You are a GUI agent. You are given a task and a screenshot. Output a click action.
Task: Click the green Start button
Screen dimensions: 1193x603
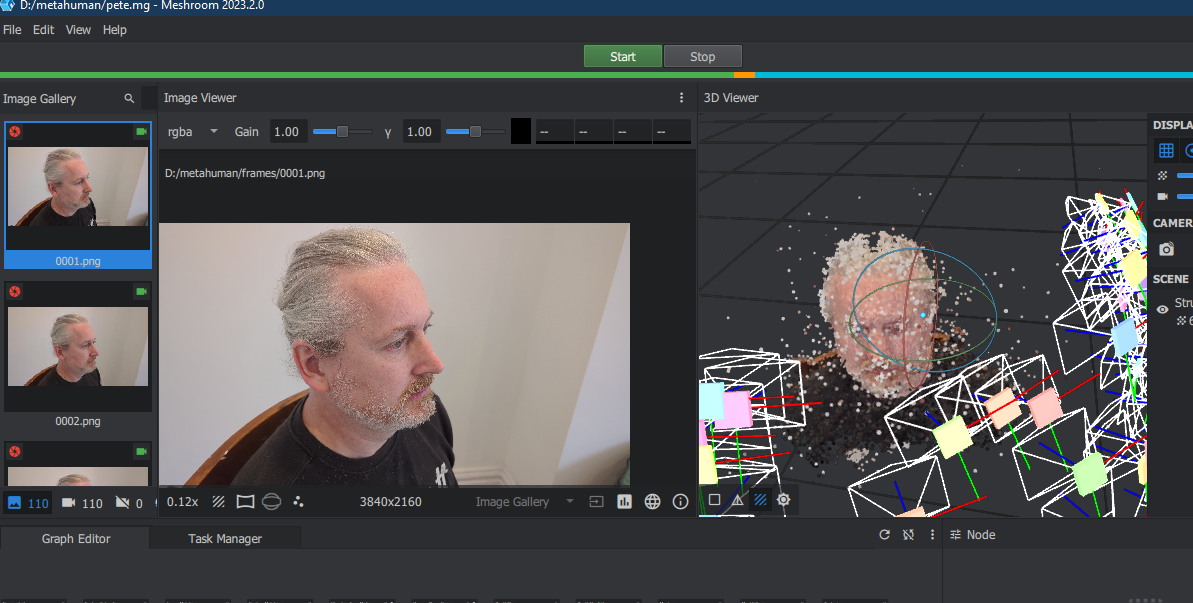622,56
